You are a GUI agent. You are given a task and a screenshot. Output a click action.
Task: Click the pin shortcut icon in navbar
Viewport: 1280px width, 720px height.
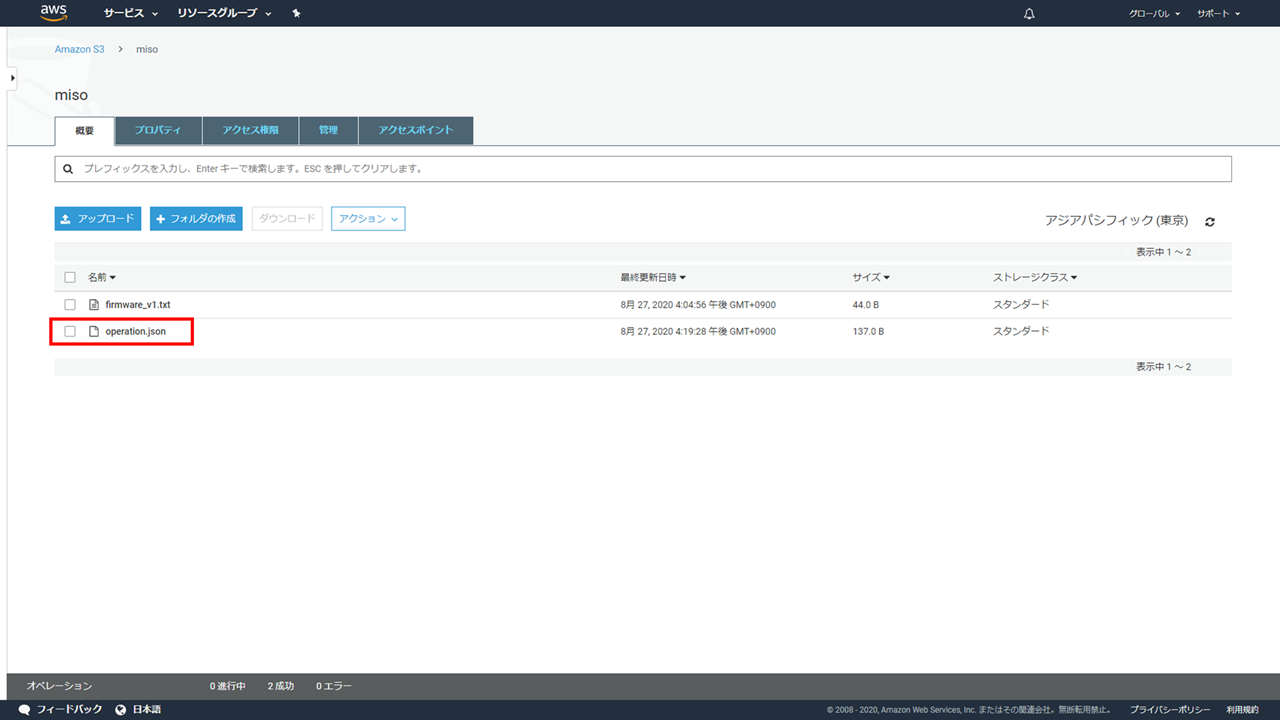click(296, 14)
